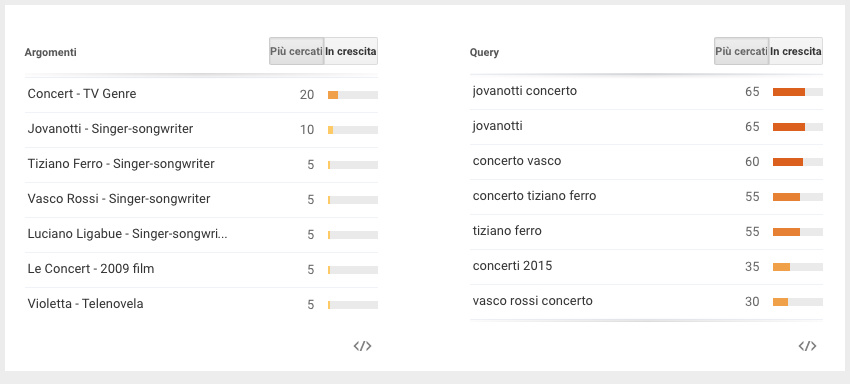Switch Query list to In crescita
Screen dimensions: 850x384
tap(796, 51)
